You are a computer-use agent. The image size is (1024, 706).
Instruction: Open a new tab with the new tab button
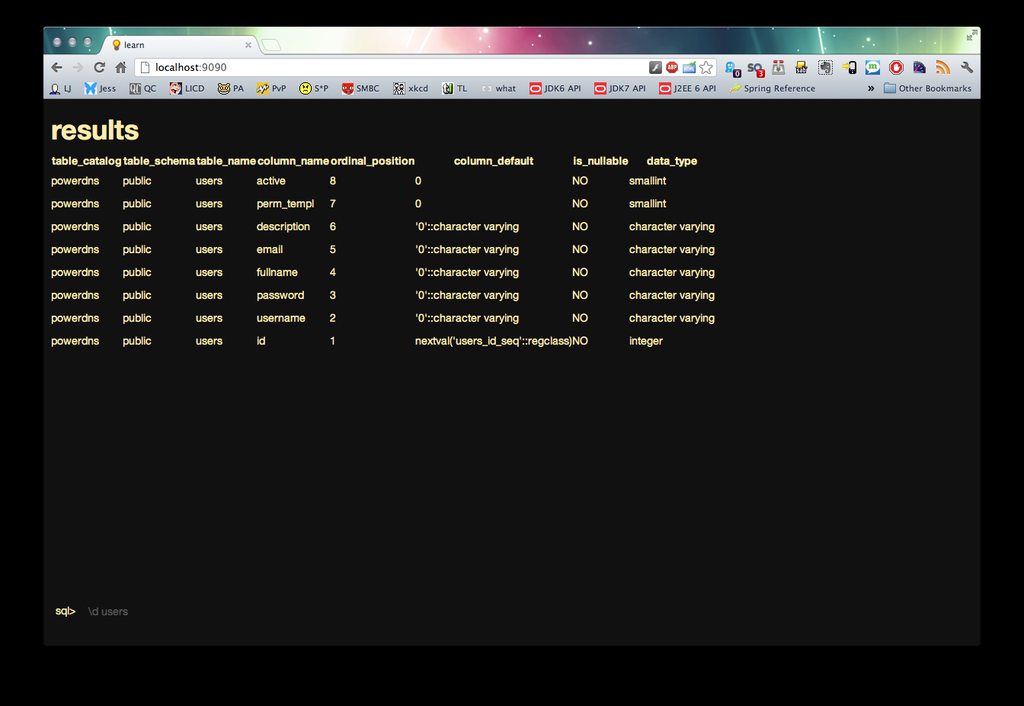point(271,44)
